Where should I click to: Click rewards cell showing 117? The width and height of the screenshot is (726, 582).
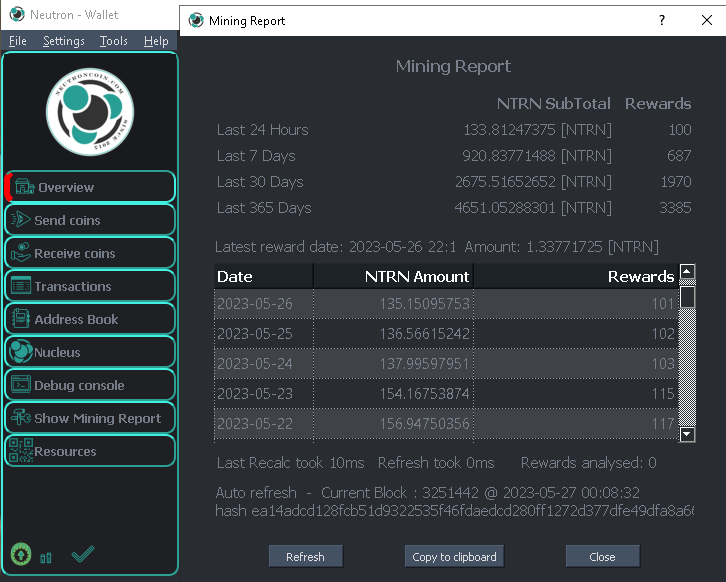(x=576, y=424)
